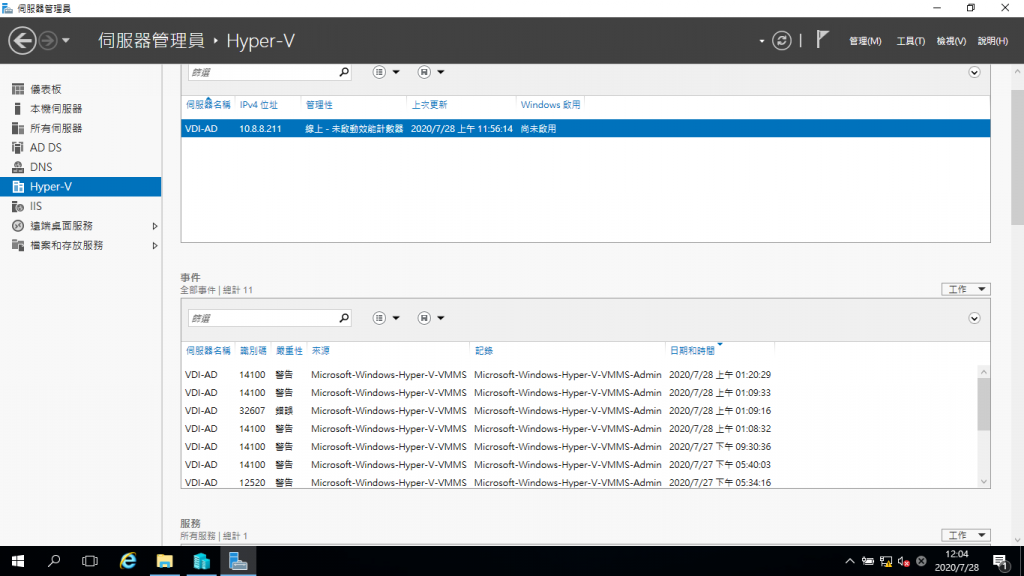Launch Internet Explorer from taskbar
The height and width of the screenshot is (576, 1024).
(128, 561)
